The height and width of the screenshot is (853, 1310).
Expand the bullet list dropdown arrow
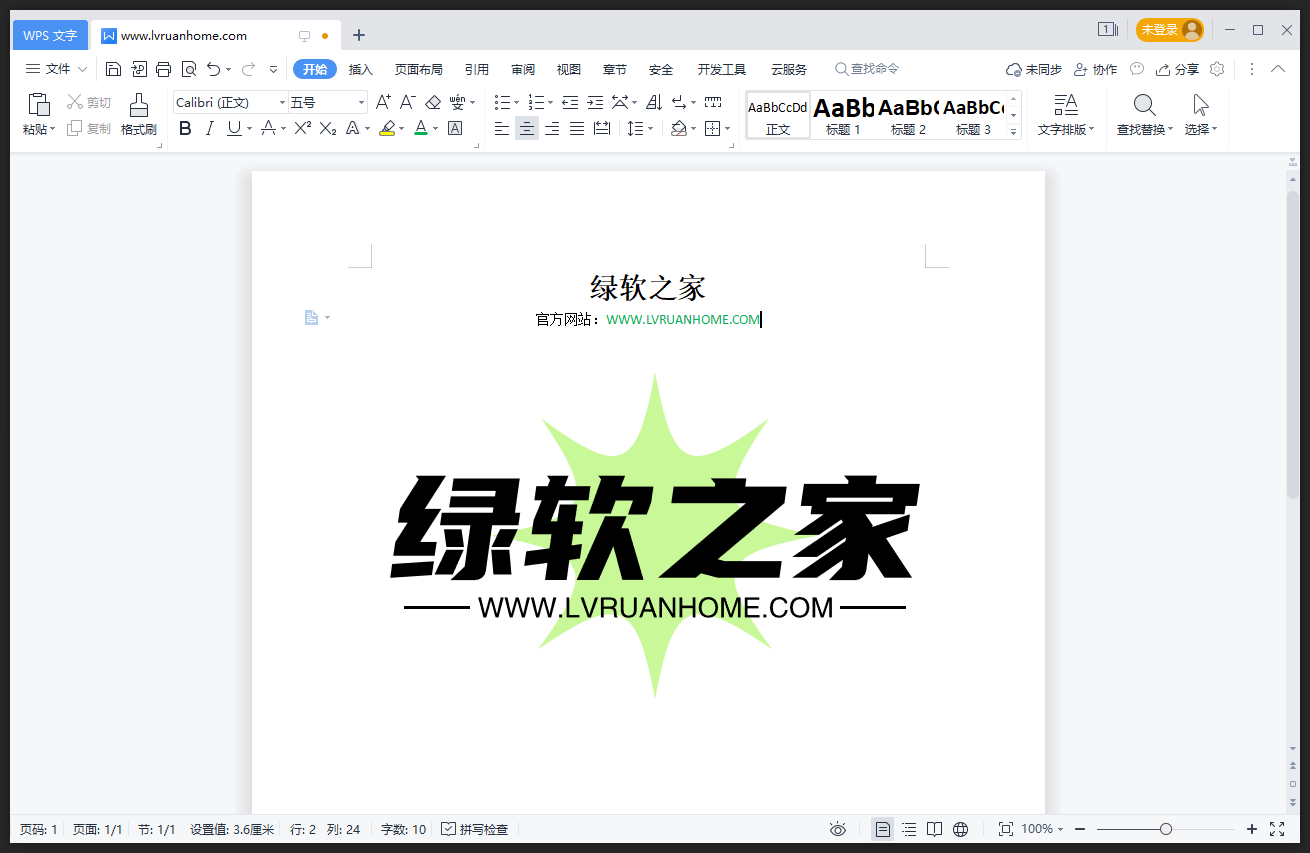(x=516, y=102)
